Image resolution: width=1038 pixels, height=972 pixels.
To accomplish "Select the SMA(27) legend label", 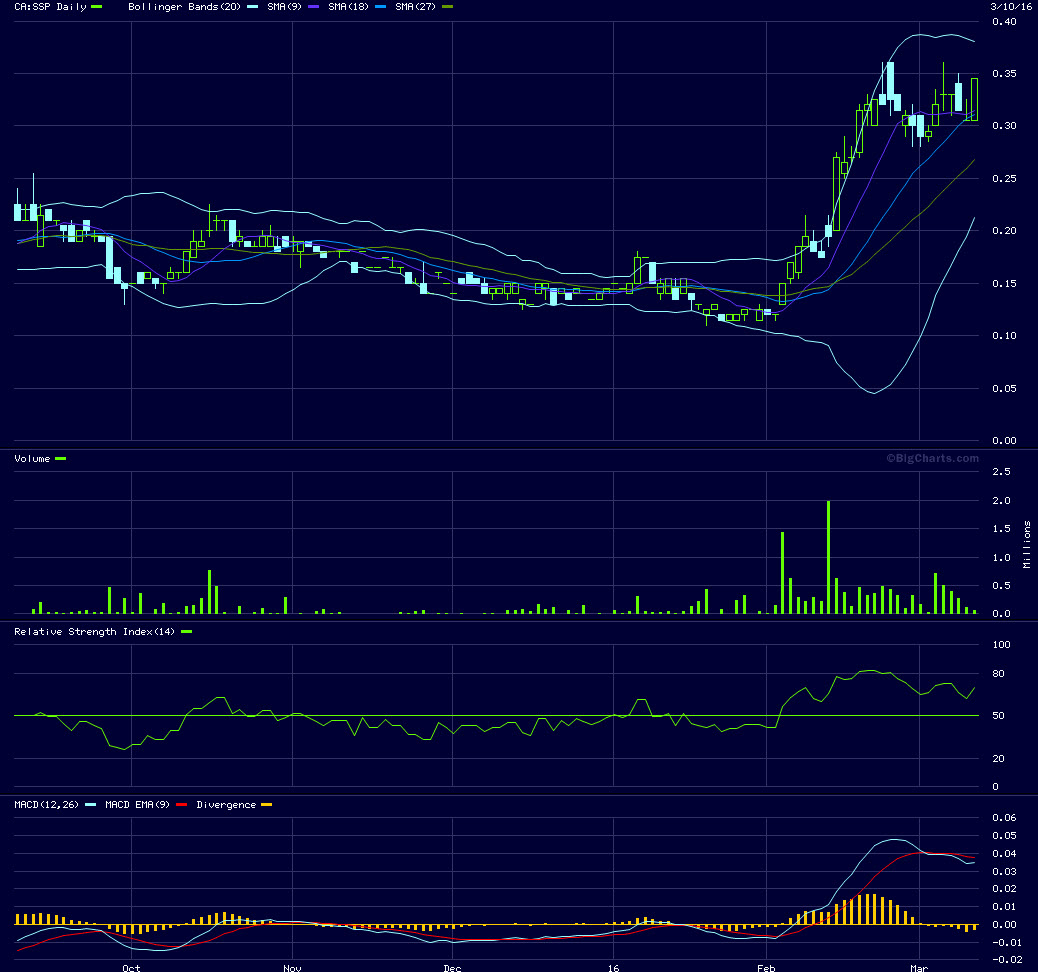I will (x=415, y=7).
